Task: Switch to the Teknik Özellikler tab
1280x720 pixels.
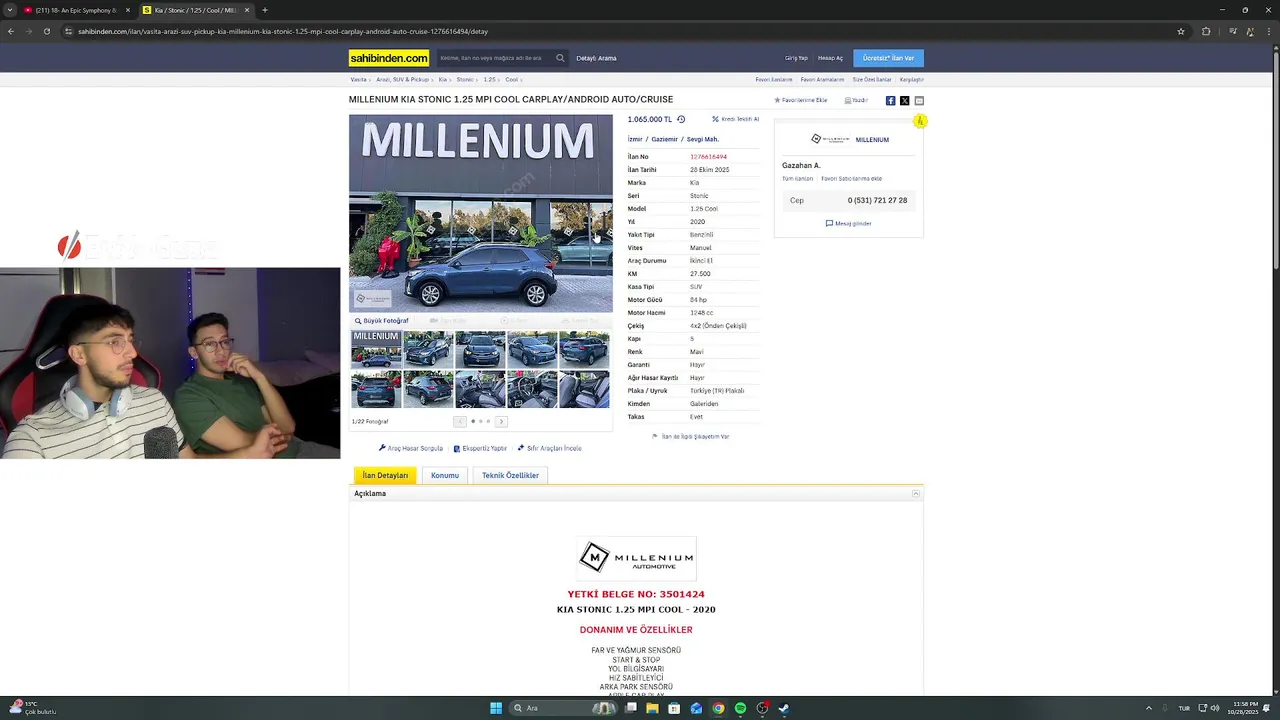Action: (x=510, y=475)
